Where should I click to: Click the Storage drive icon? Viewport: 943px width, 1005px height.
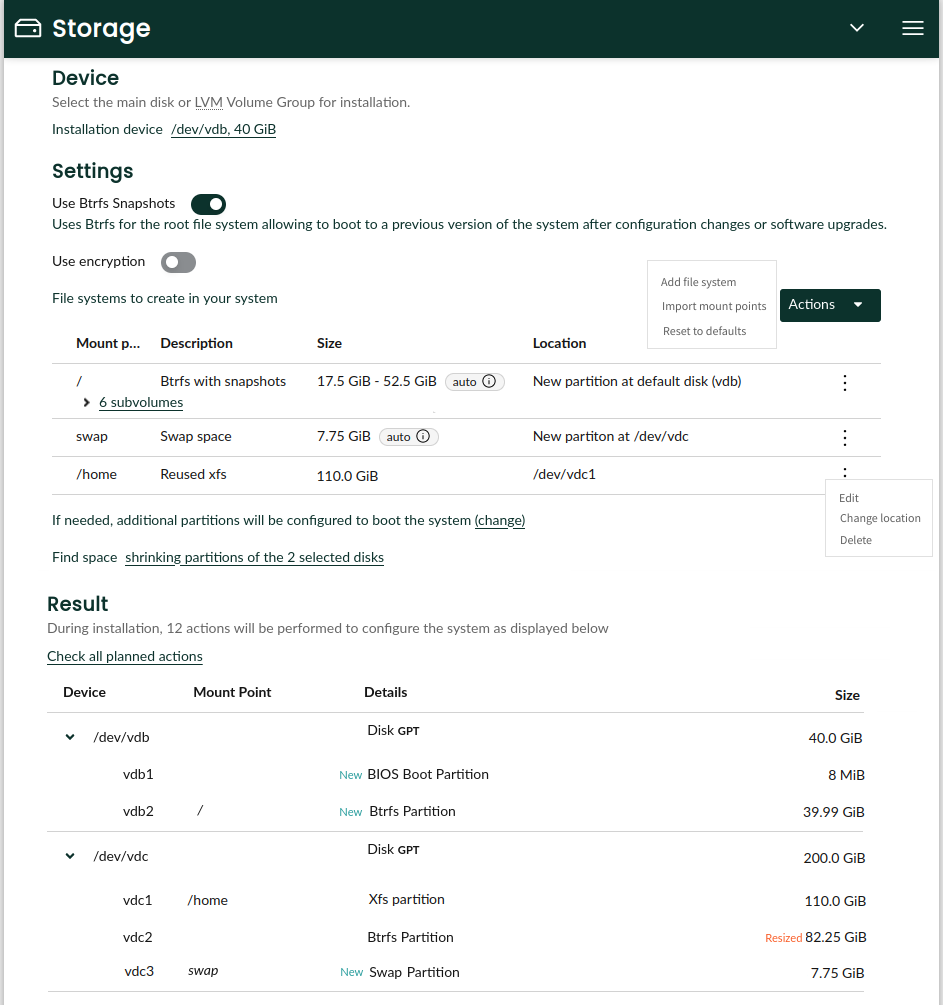point(28,28)
